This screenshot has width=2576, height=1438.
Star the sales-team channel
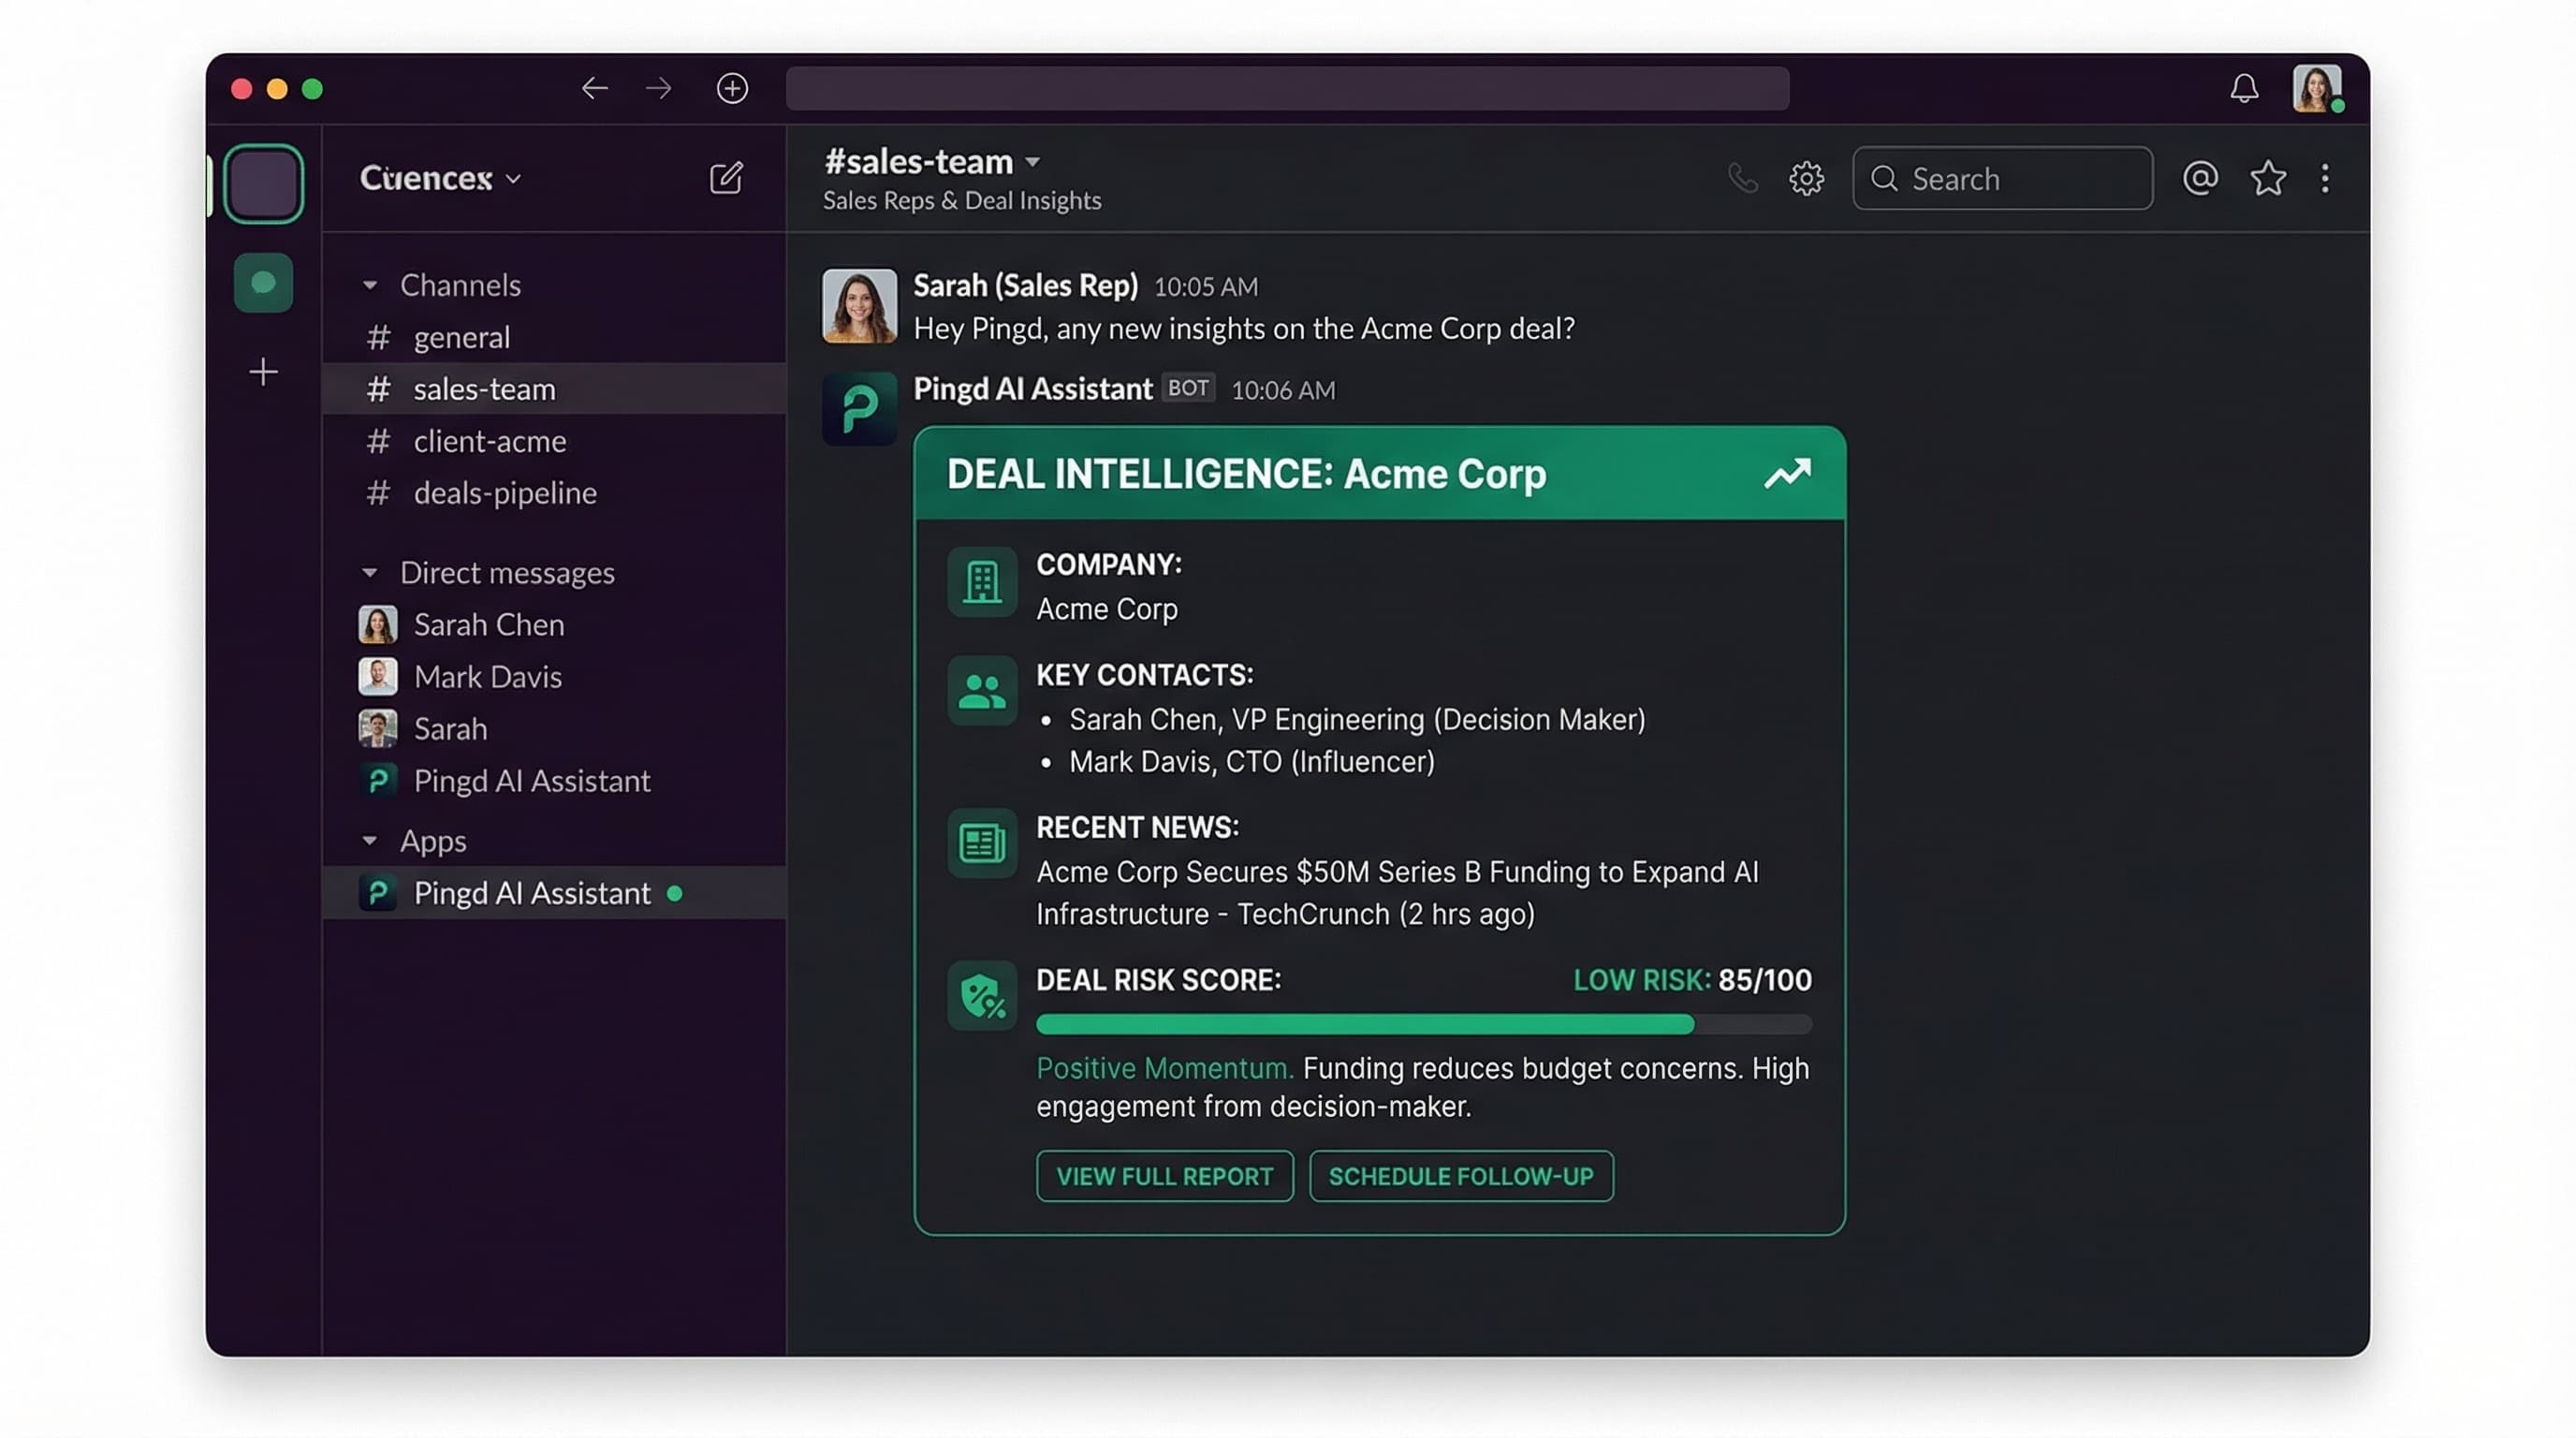pyautogui.click(x=2267, y=178)
